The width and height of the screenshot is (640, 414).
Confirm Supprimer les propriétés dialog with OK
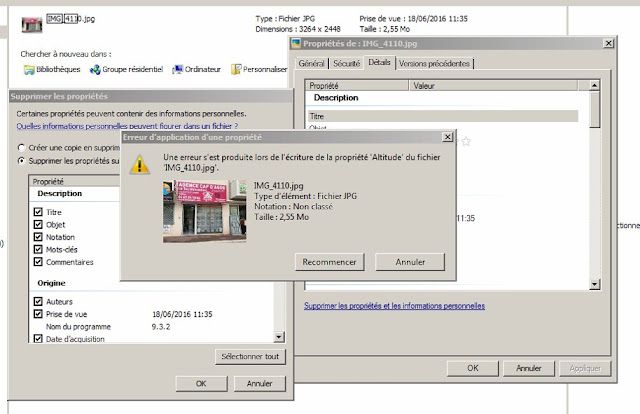pos(201,383)
